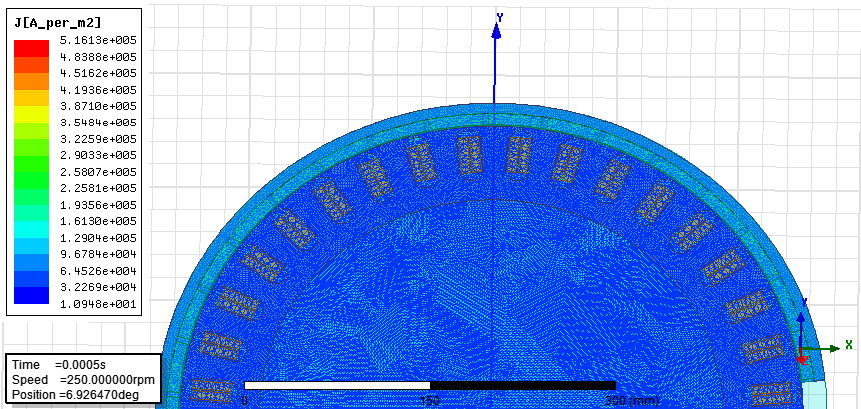Select the yellow 3.8710e+005 legend swatch
Image resolution: width=861 pixels, height=409 pixels.
point(31,114)
